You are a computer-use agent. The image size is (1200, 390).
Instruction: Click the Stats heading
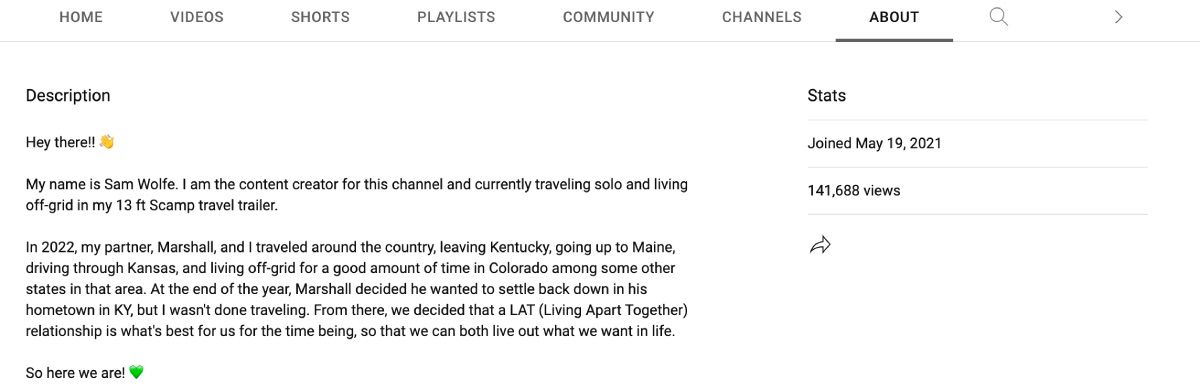pos(827,96)
